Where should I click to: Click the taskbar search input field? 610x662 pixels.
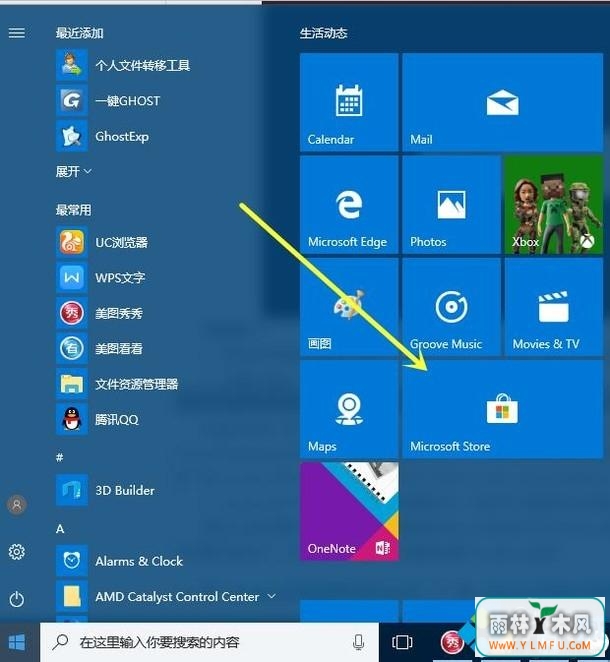tap(209, 642)
